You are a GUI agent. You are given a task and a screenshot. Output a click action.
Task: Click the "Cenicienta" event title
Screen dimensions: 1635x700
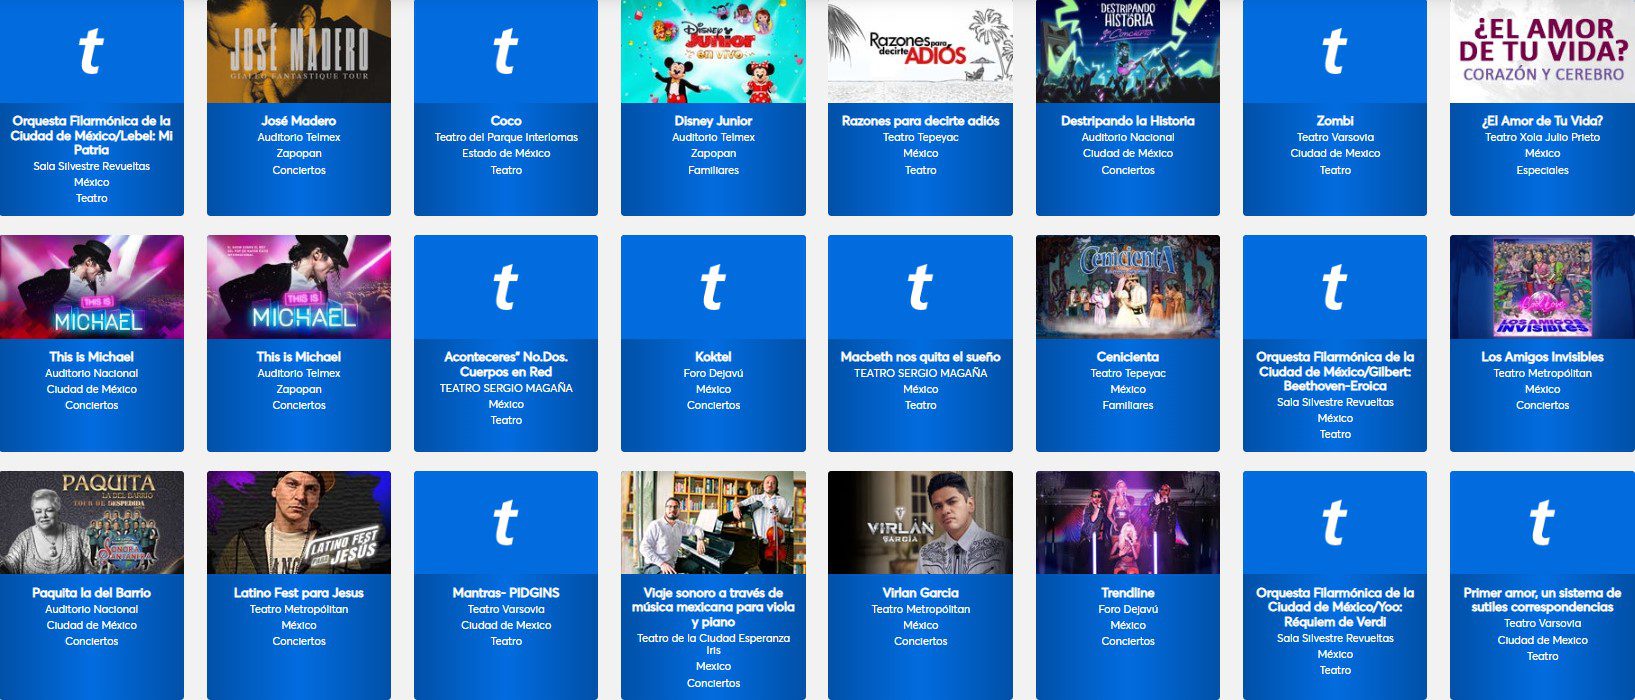click(1128, 357)
